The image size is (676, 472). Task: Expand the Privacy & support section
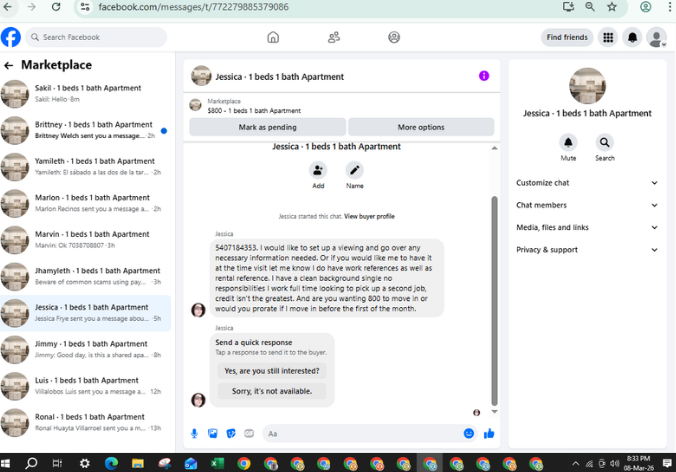click(587, 250)
